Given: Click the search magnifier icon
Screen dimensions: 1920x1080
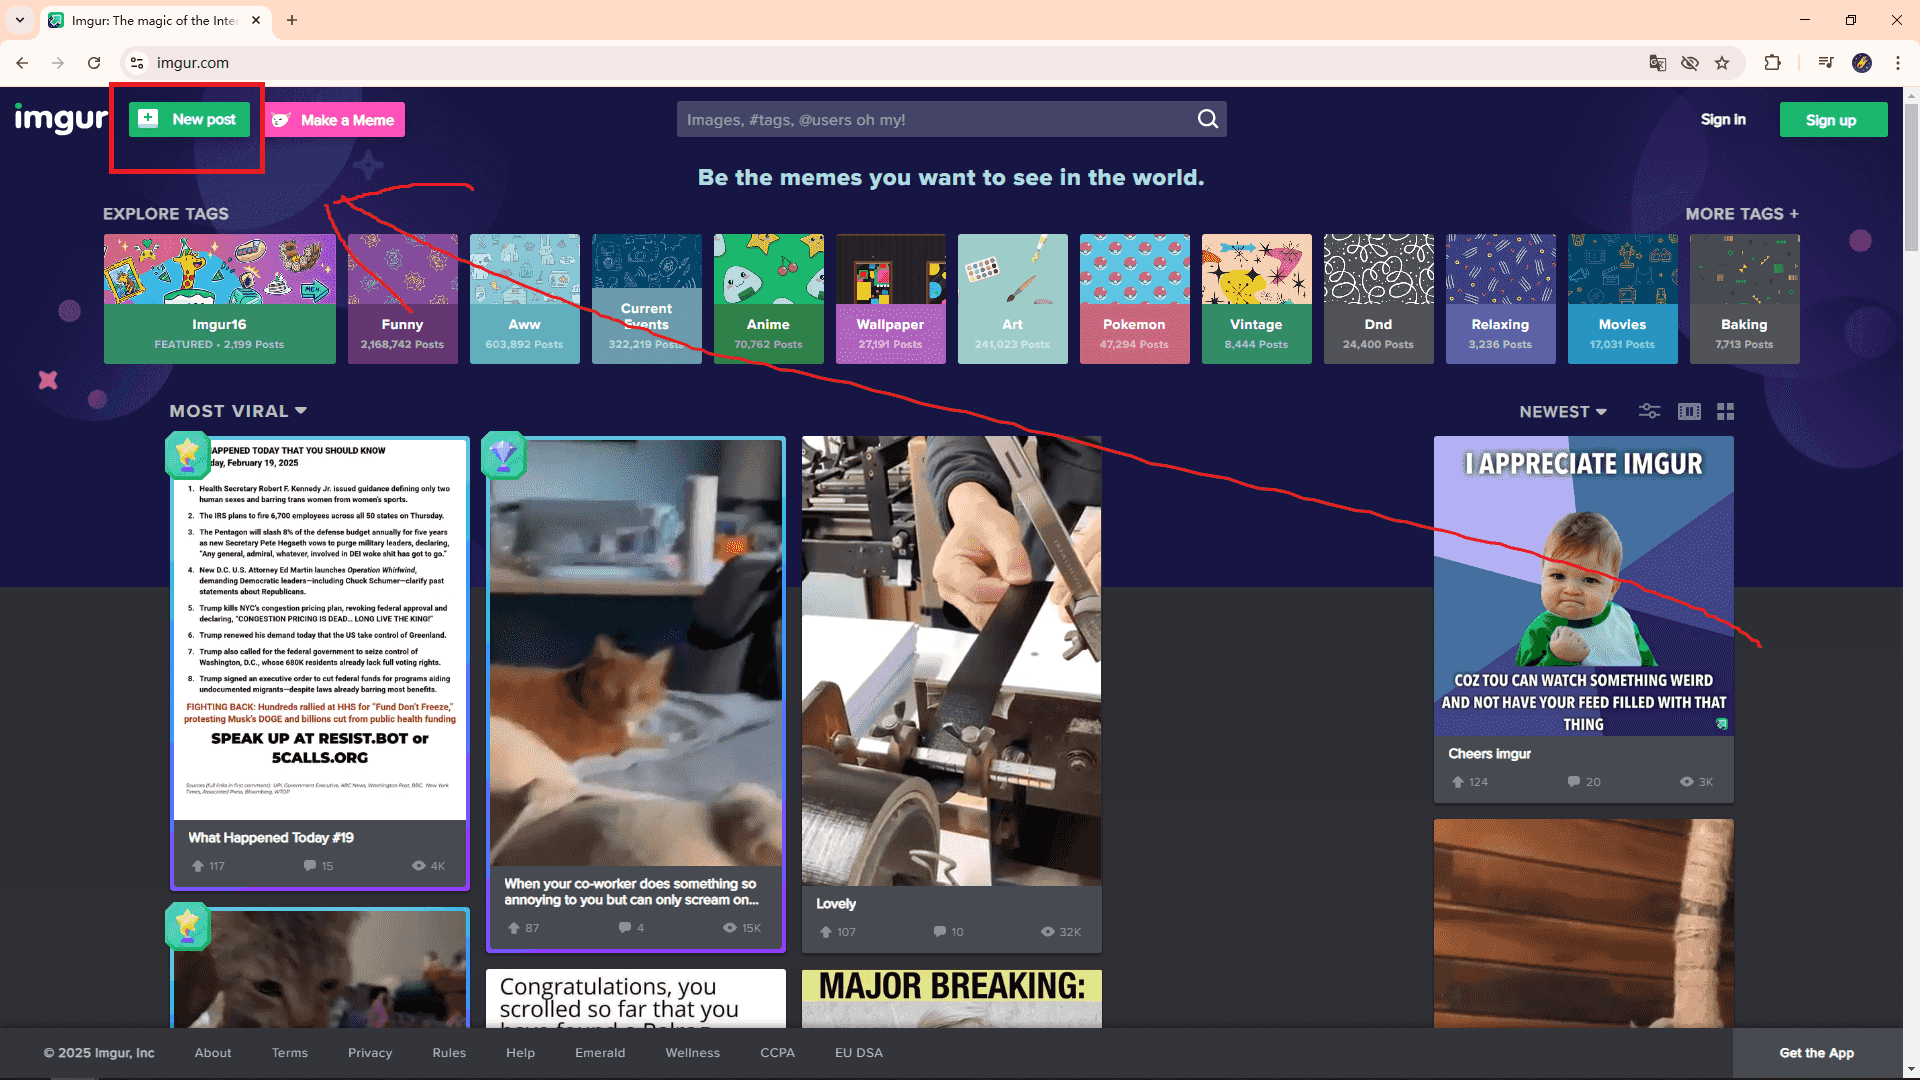Looking at the screenshot, I should click(x=1208, y=119).
